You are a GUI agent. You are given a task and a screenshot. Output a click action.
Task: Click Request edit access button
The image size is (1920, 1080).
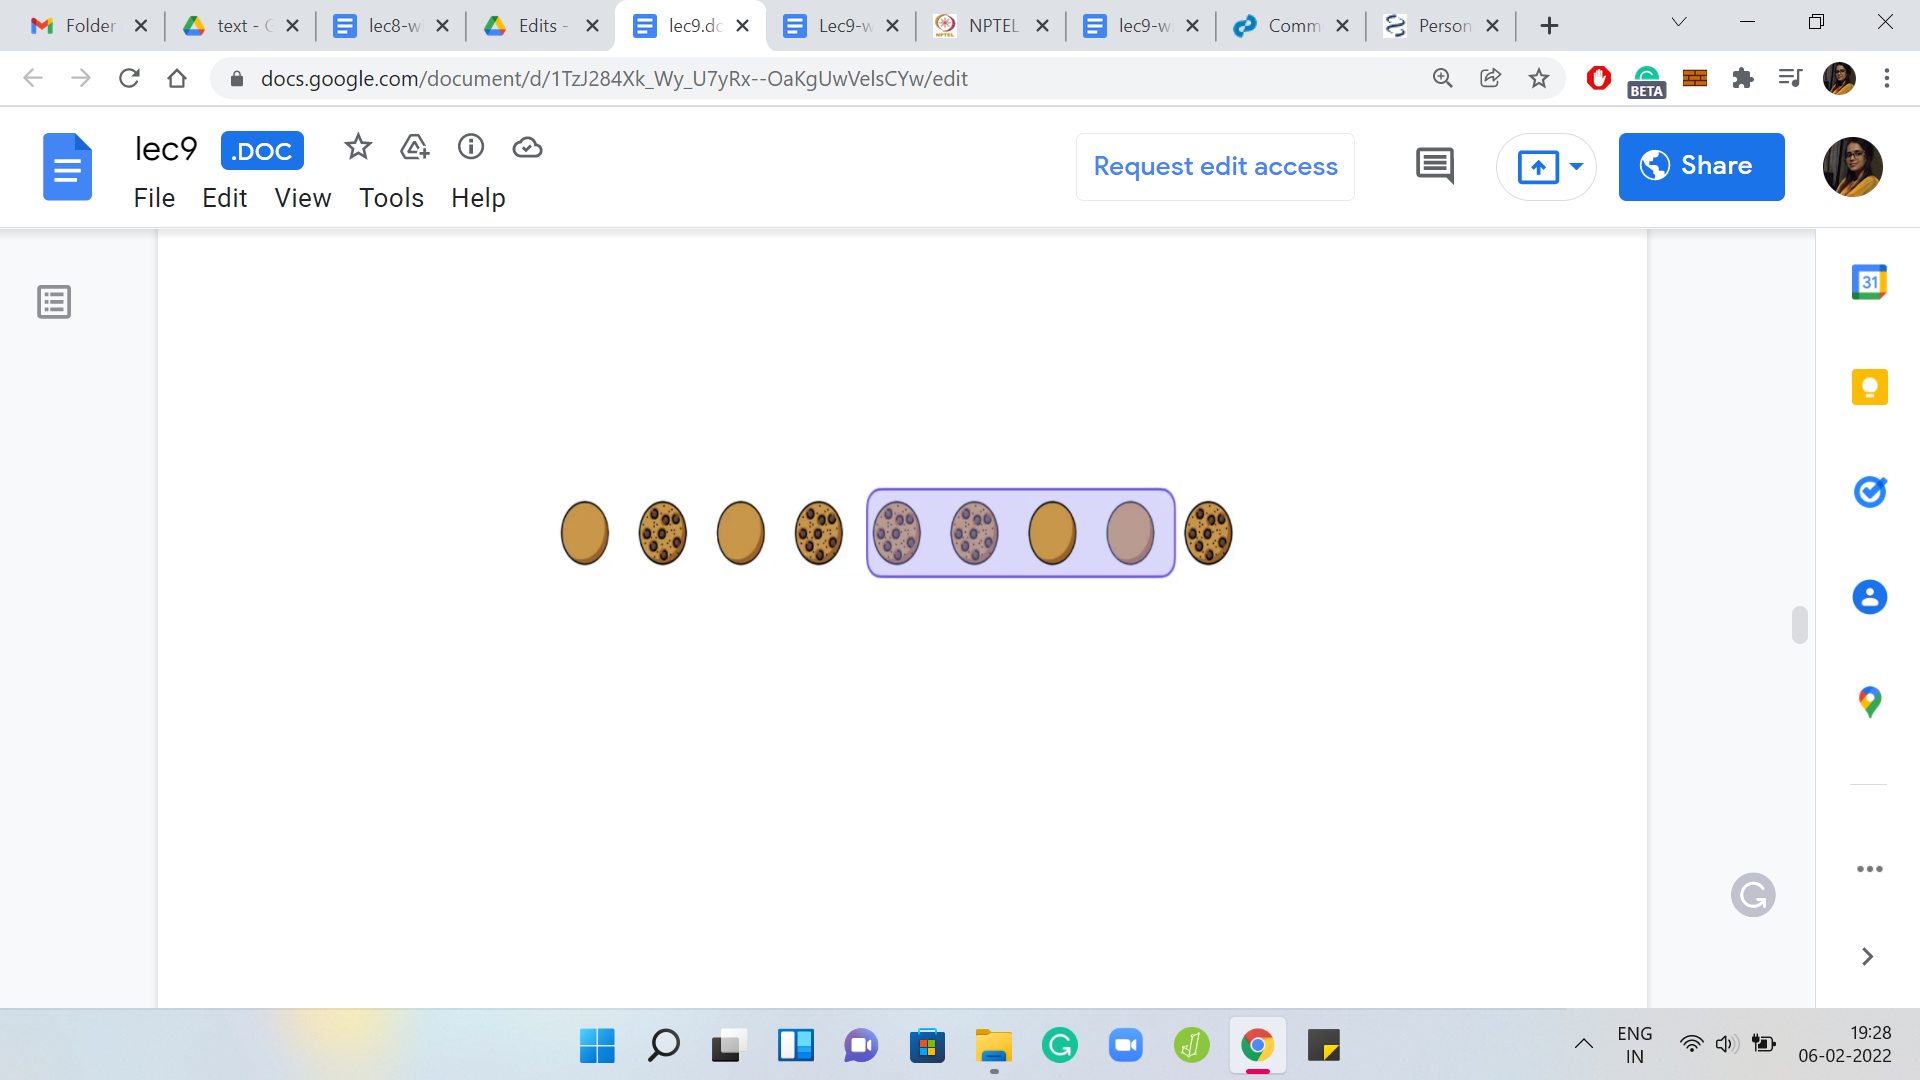pyautogui.click(x=1215, y=166)
